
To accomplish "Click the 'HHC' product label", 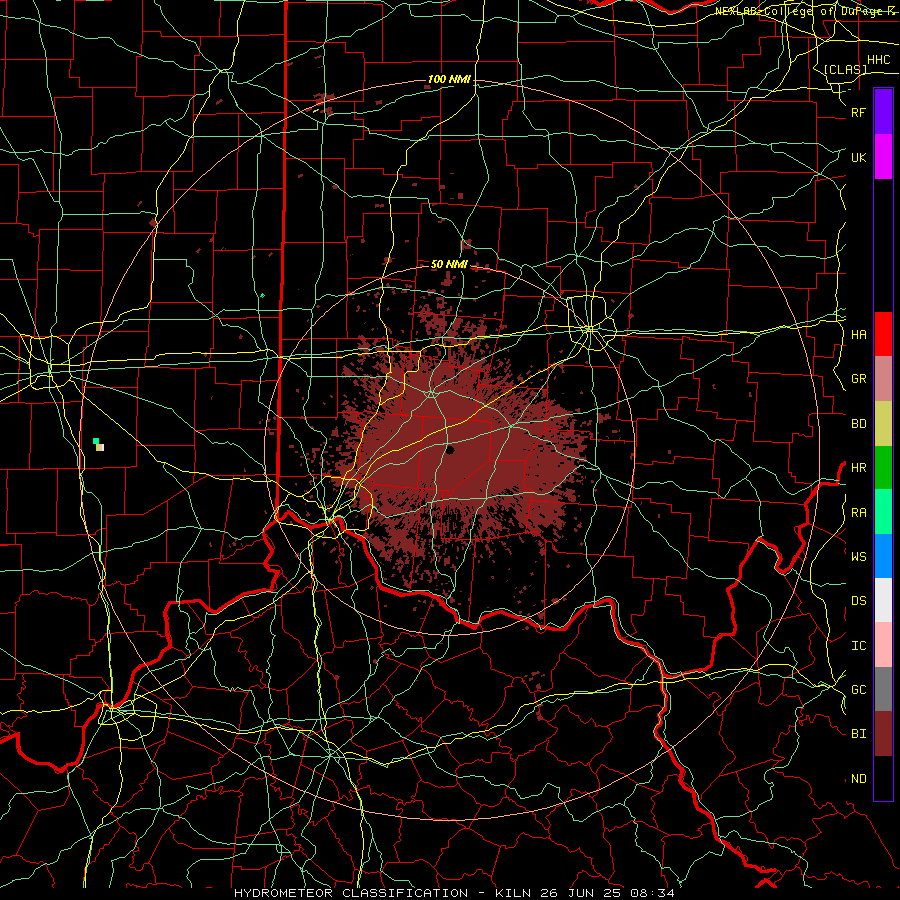I will pos(878,60).
